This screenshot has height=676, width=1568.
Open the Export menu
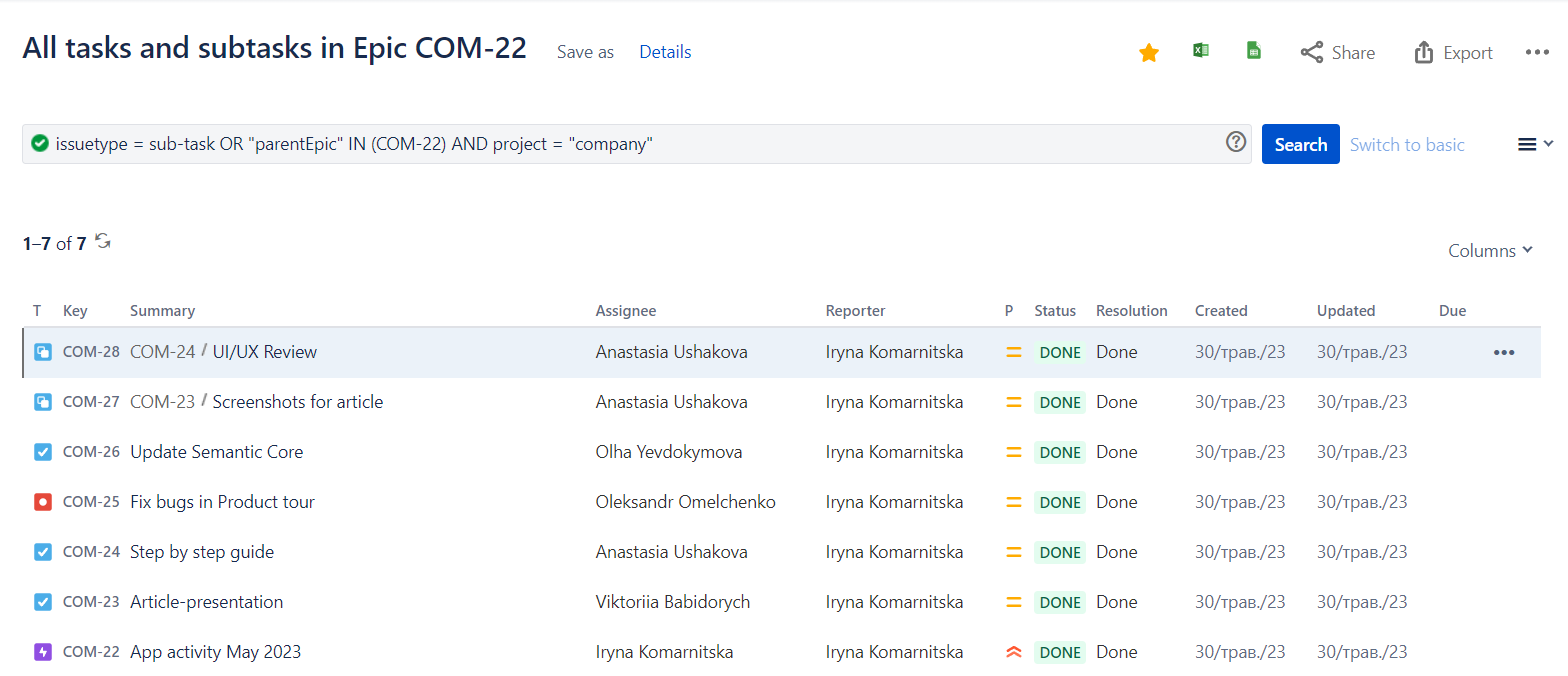(1453, 53)
